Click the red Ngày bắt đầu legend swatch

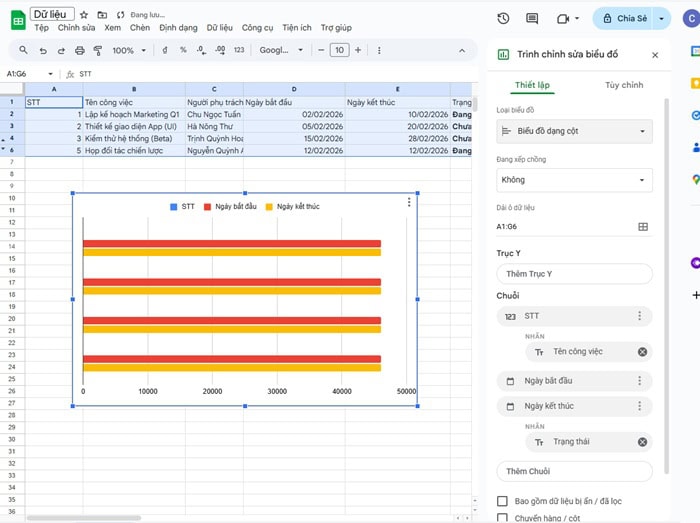coord(207,206)
